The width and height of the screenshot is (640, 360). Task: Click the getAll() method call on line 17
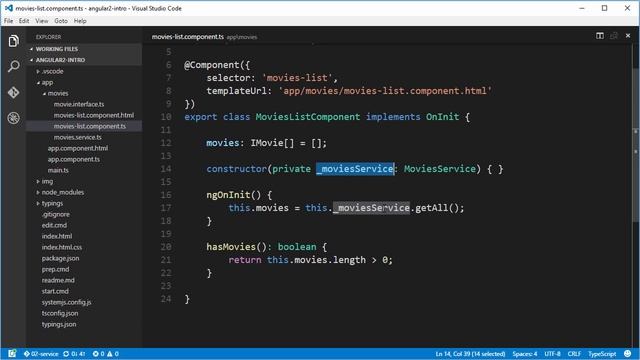[437, 208]
